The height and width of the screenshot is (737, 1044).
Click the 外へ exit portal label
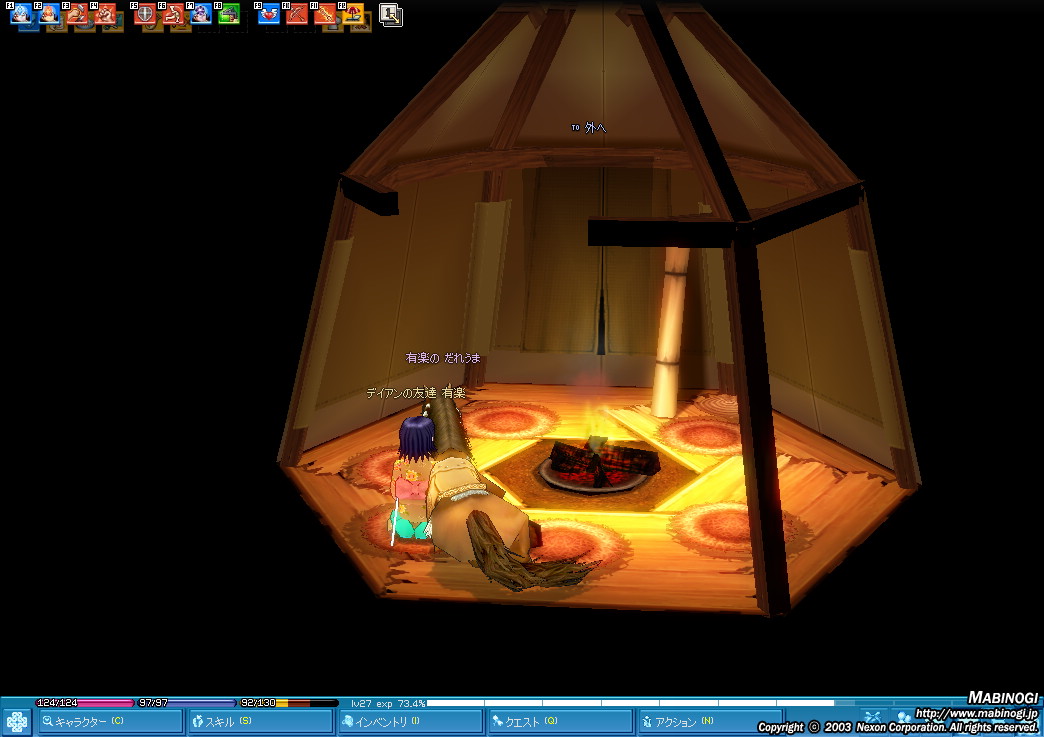click(589, 127)
